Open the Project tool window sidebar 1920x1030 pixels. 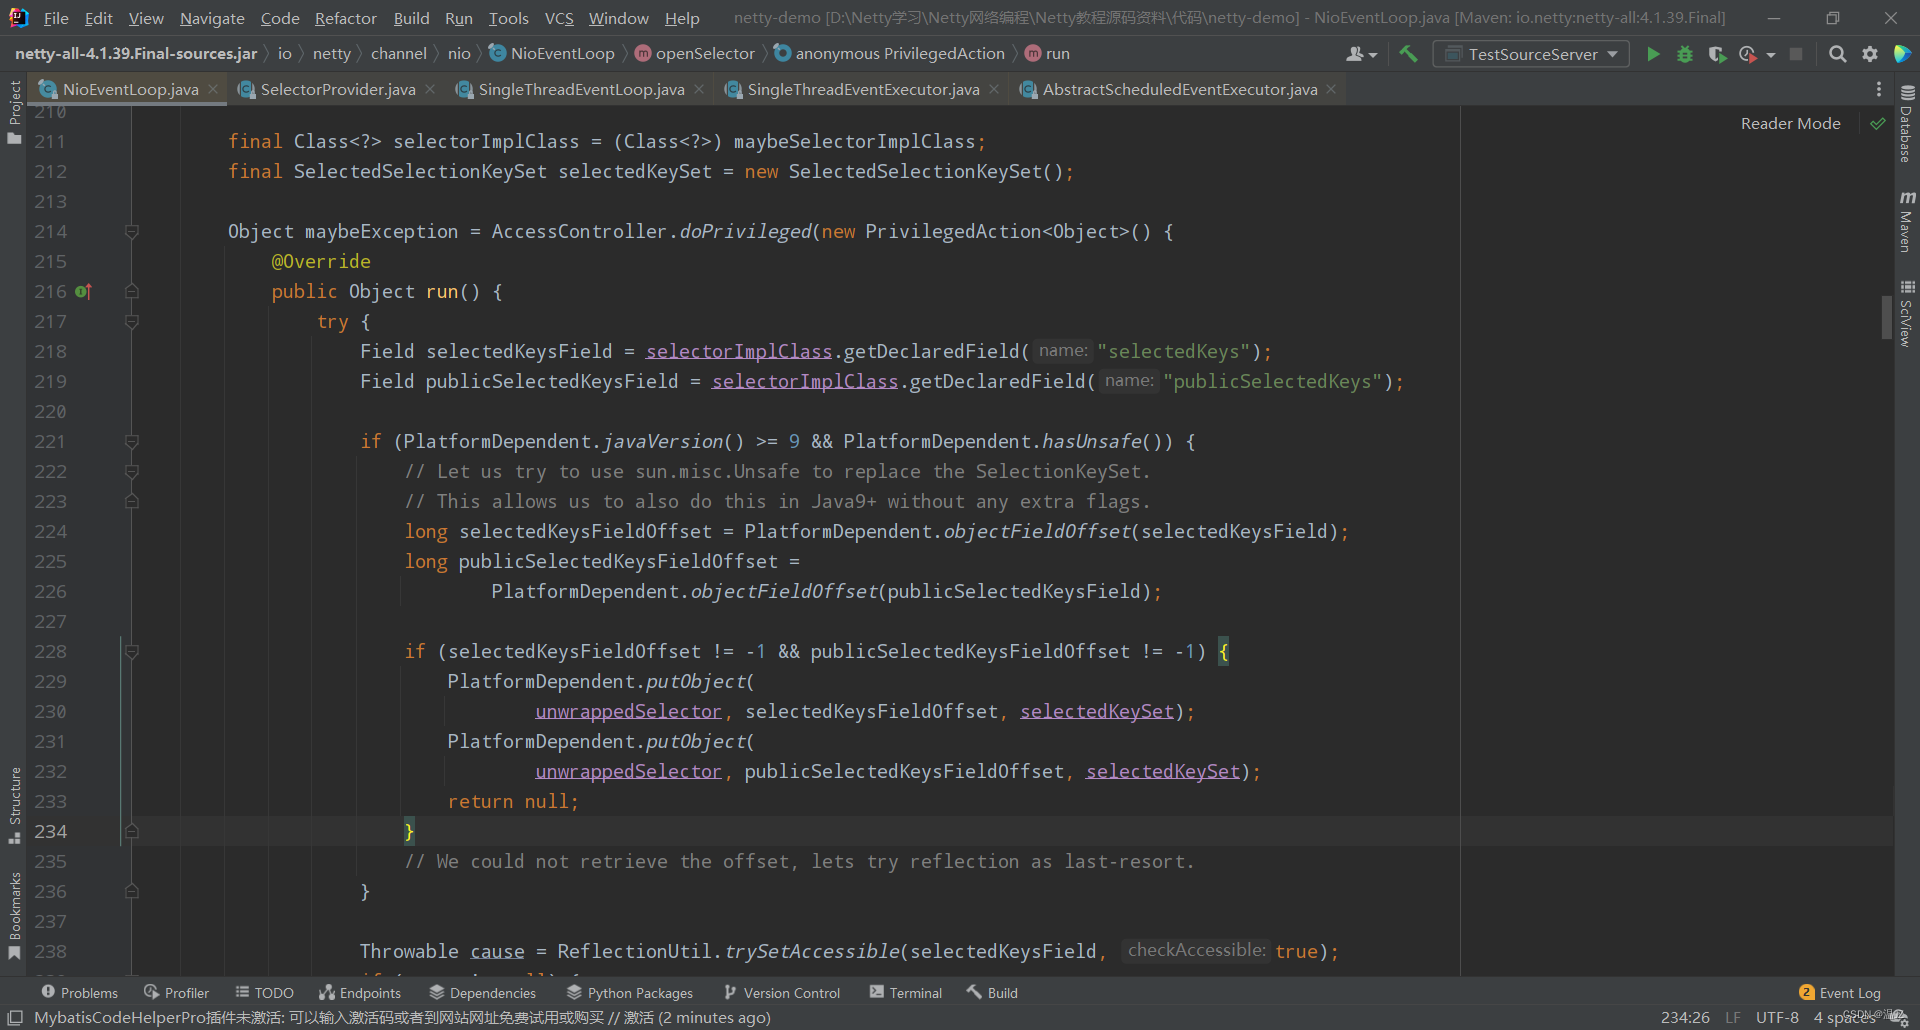point(14,112)
